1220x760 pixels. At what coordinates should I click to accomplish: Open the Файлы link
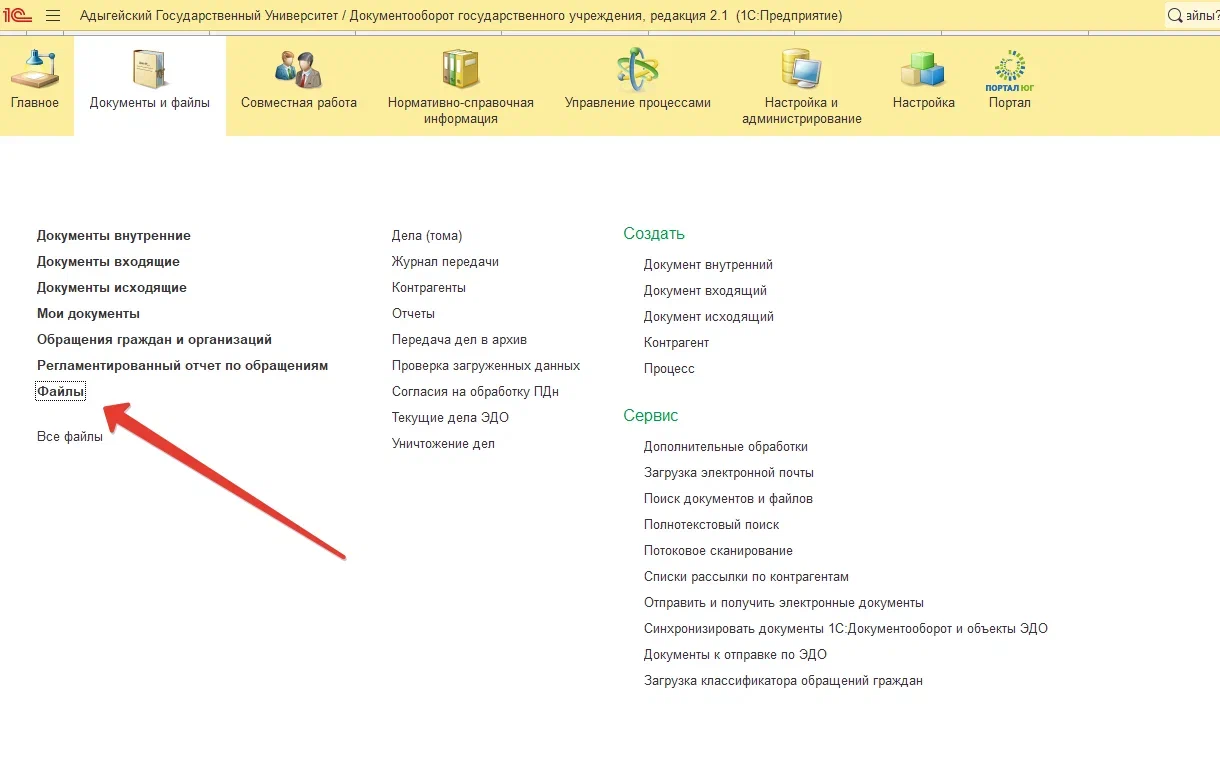coord(61,392)
